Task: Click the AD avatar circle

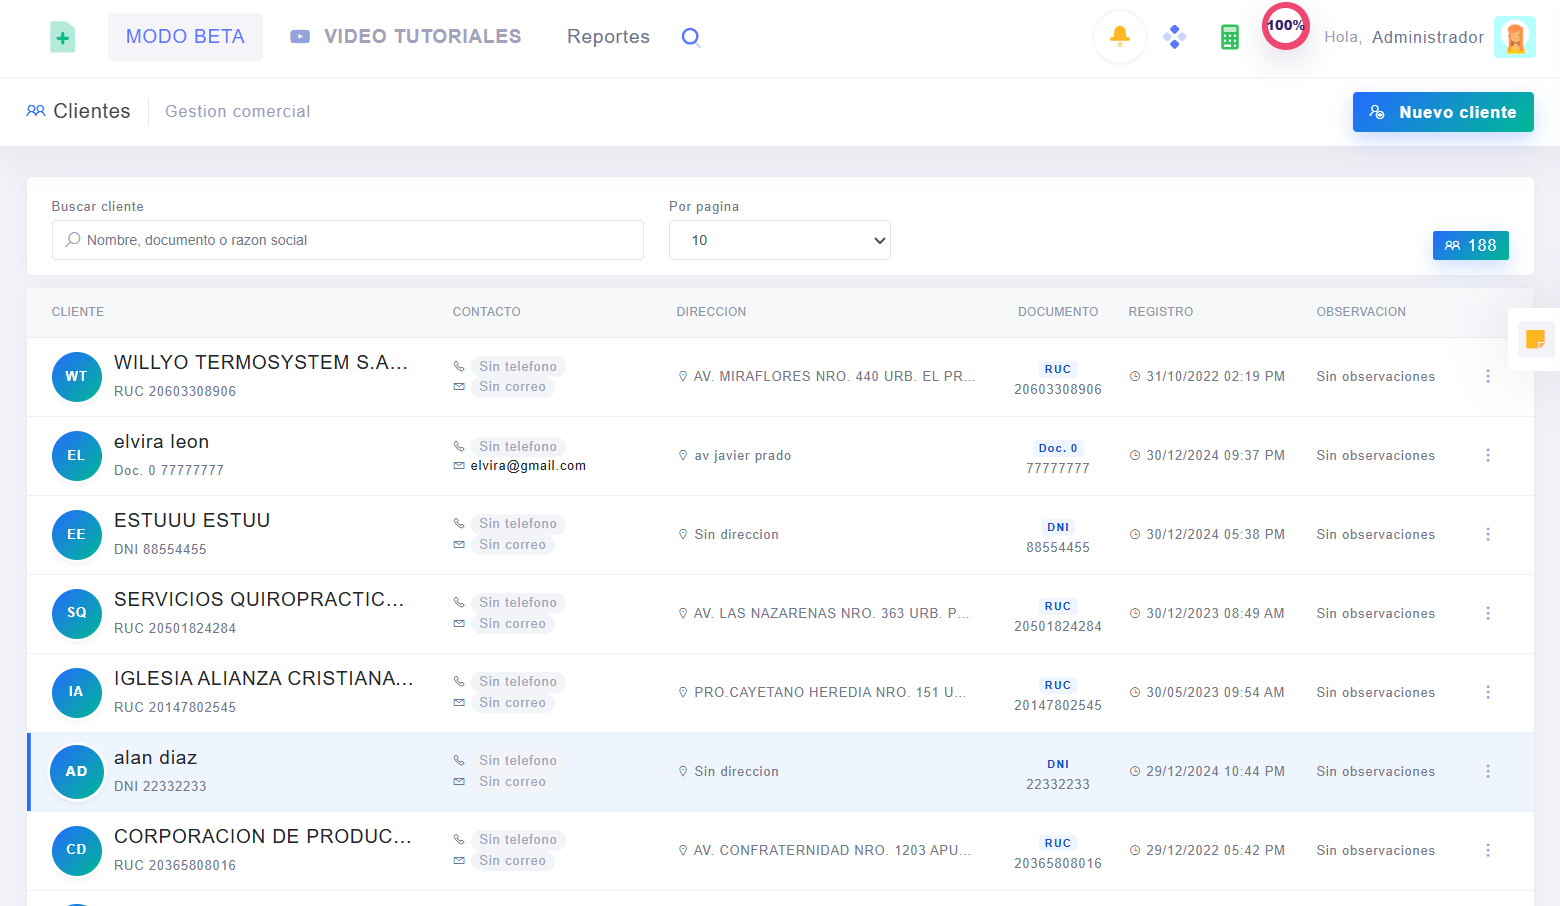Action: pos(77,772)
